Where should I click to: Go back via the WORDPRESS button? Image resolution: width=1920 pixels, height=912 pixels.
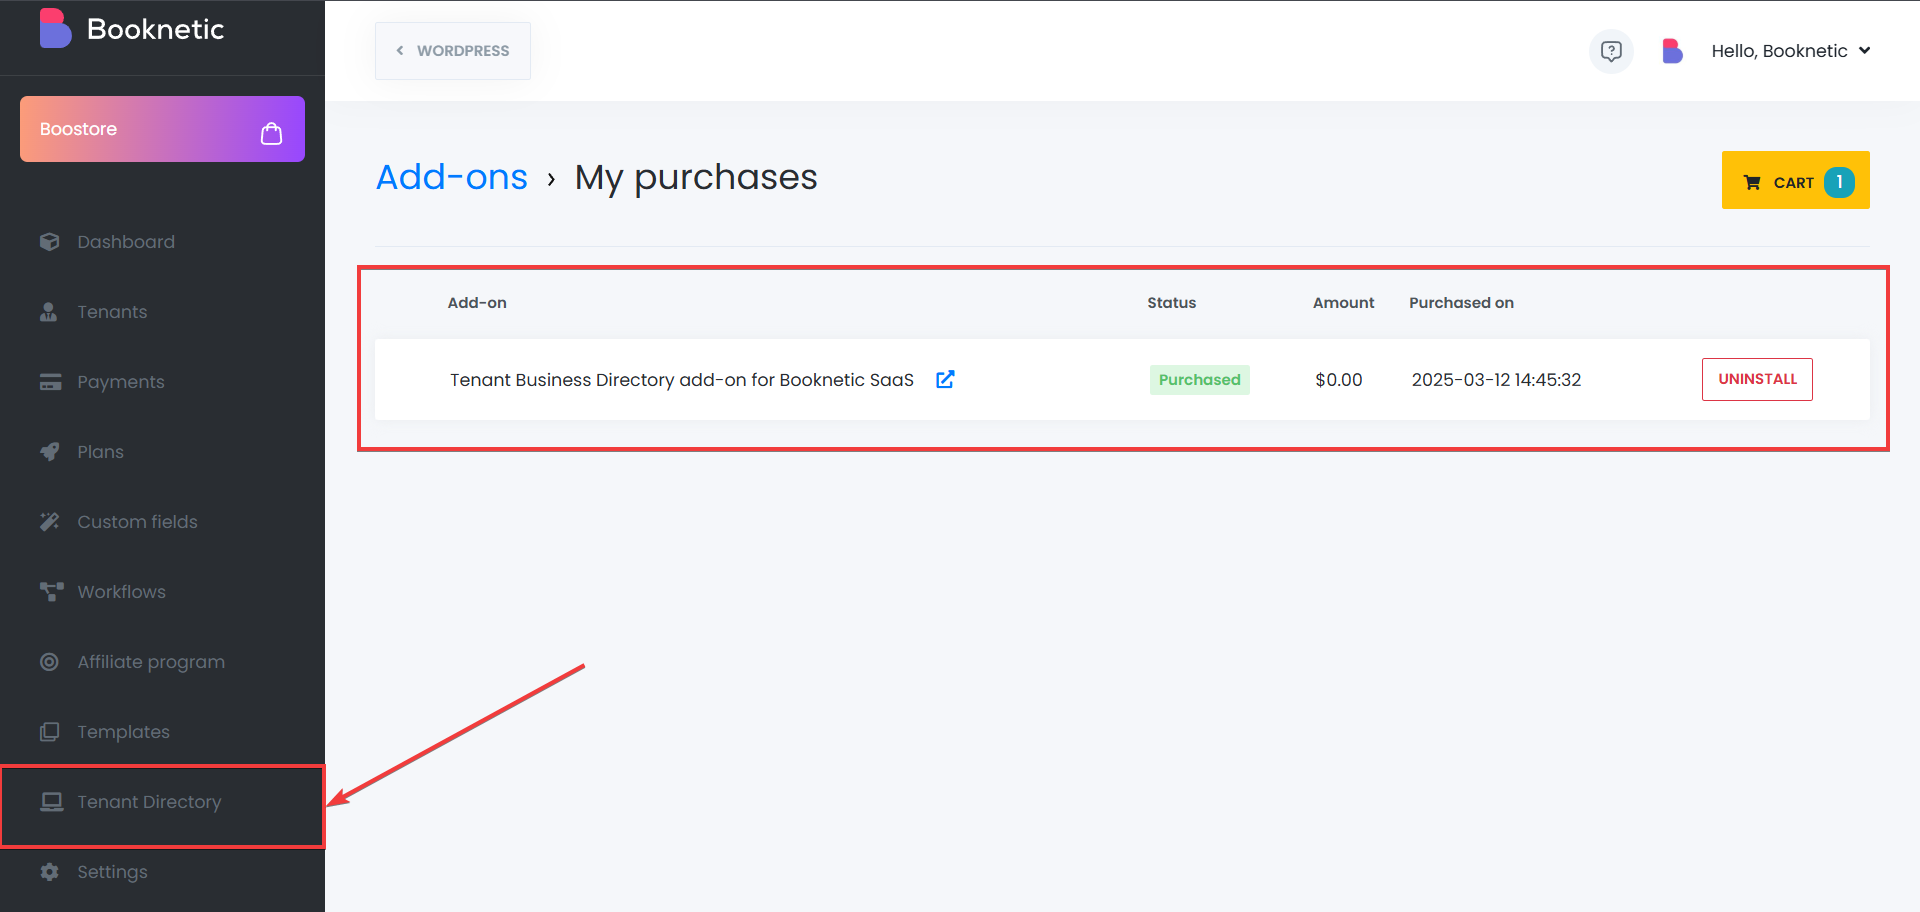(453, 51)
